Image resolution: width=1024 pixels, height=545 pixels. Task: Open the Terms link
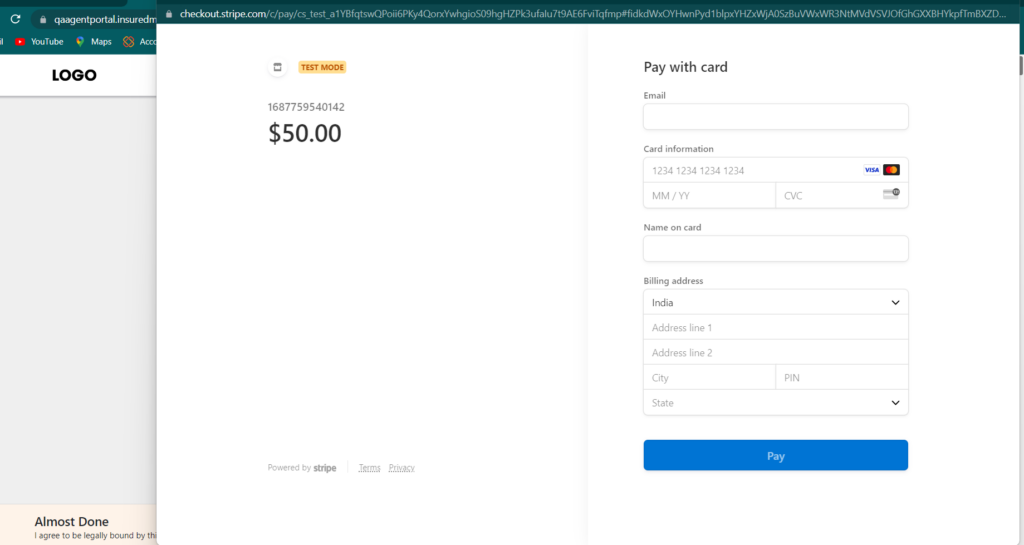[369, 468]
